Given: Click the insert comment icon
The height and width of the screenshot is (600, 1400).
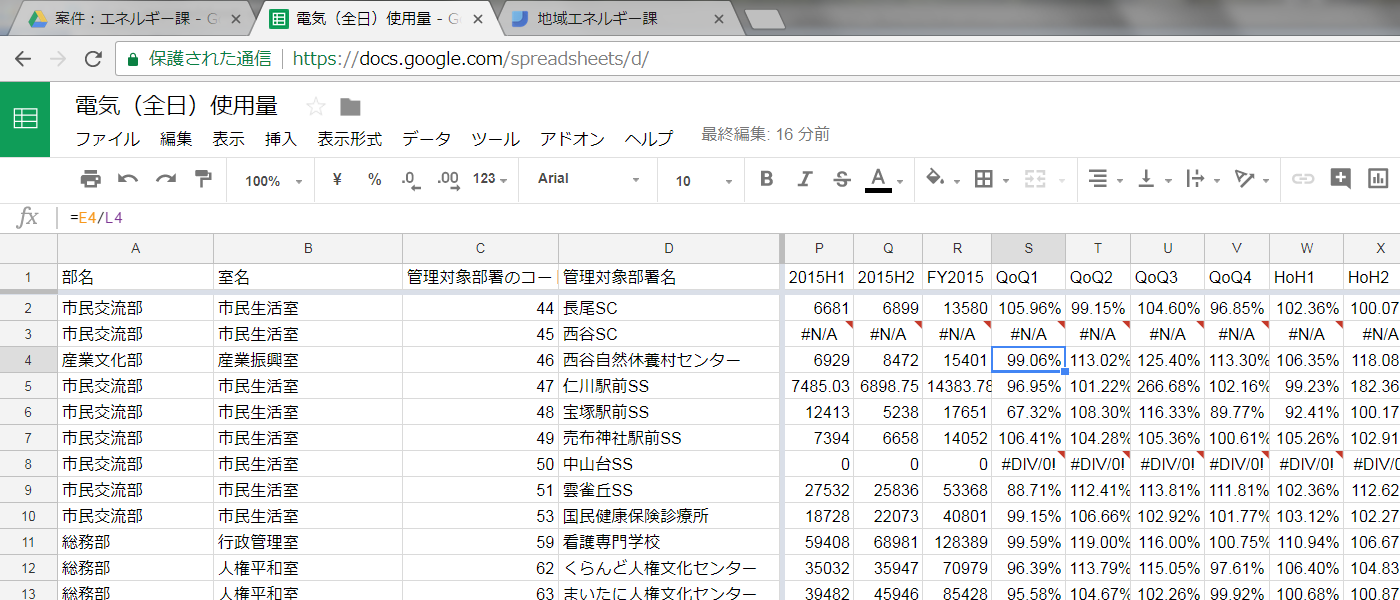Looking at the screenshot, I should click(x=1340, y=179).
